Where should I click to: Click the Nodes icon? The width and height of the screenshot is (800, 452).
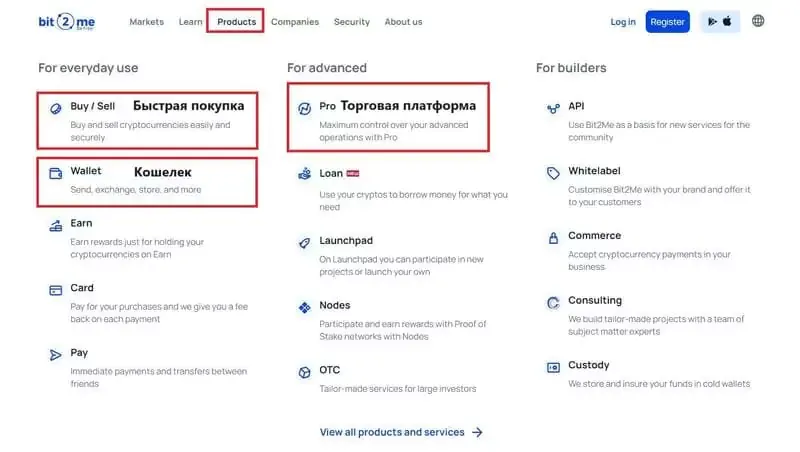305,308
